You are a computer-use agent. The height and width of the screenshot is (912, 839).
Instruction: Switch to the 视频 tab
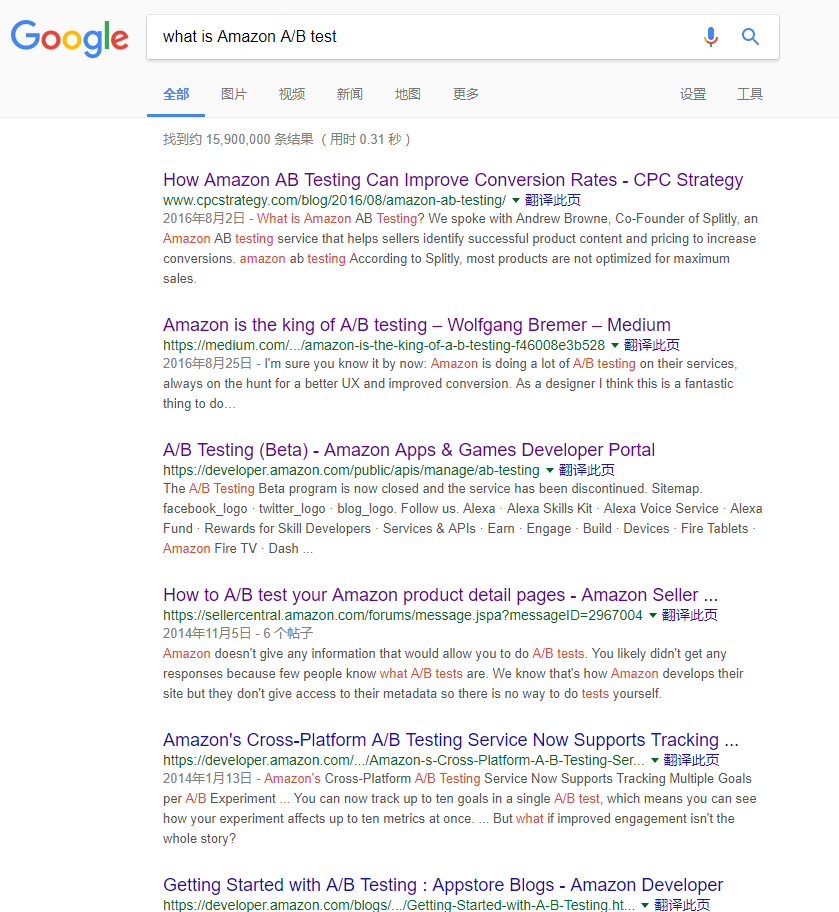click(x=291, y=94)
